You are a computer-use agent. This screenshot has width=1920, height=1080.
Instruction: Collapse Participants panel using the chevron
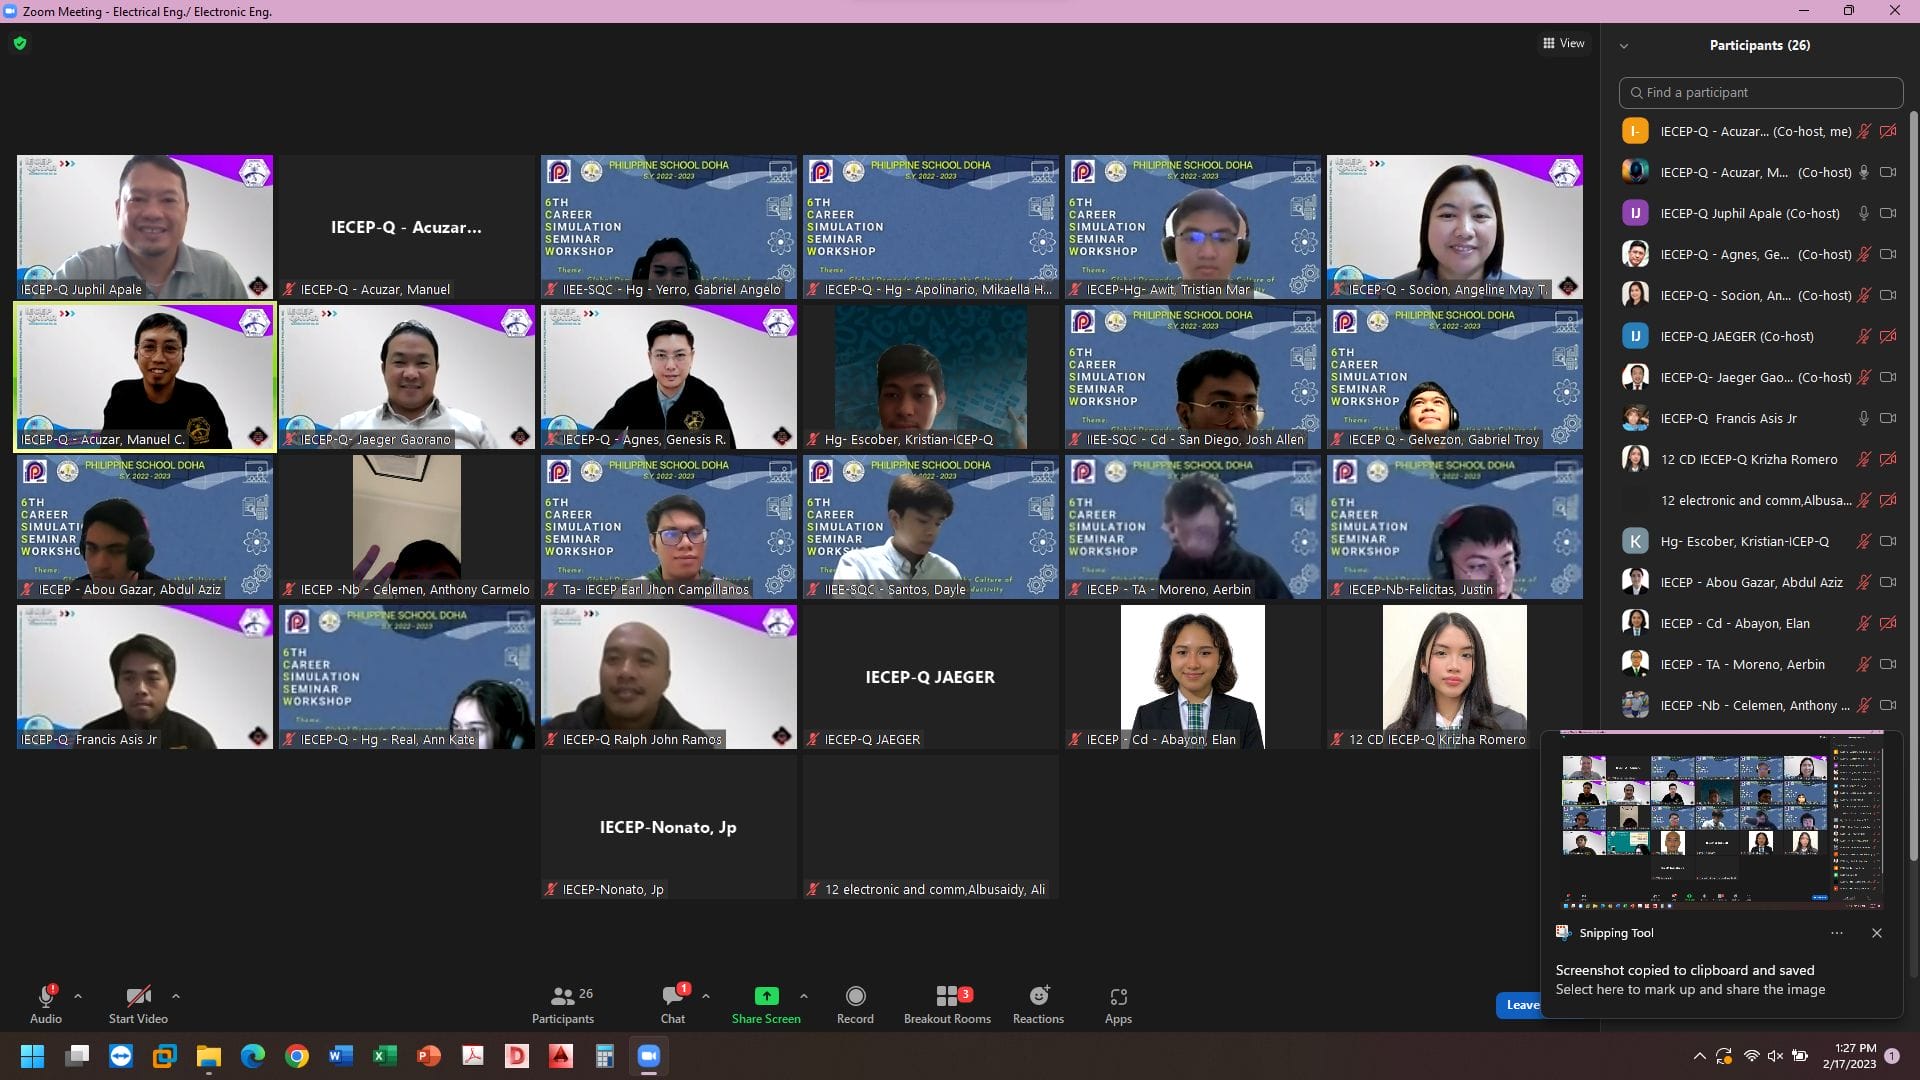click(1624, 46)
